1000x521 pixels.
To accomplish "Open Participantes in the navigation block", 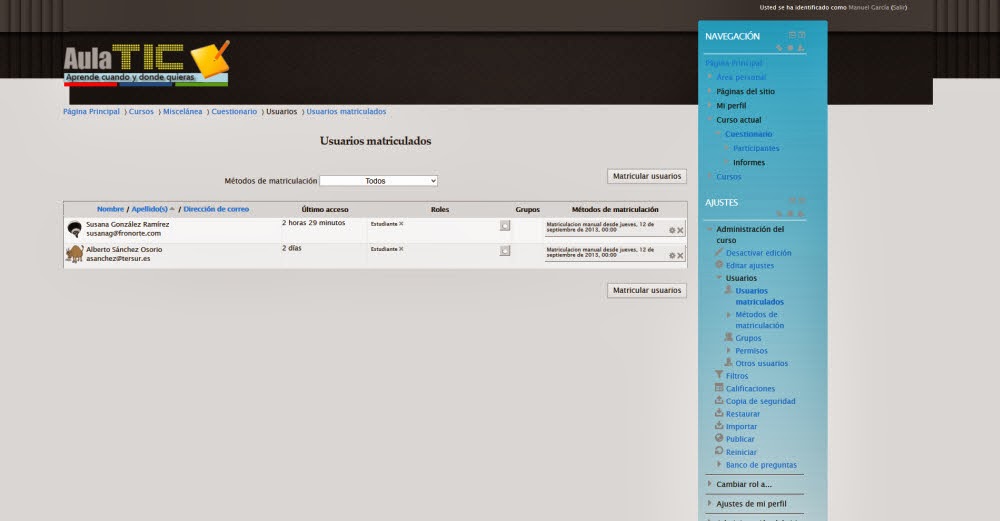I will [x=756, y=148].
